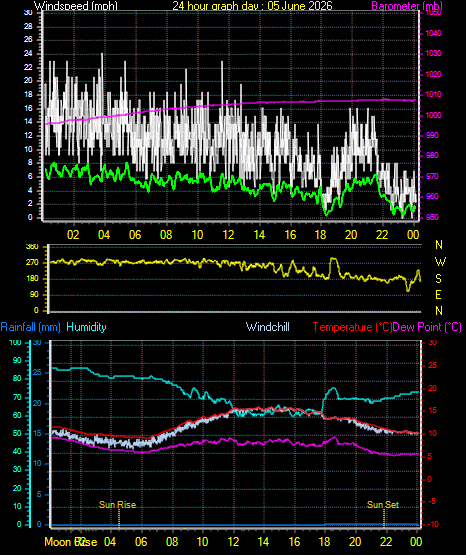The width and height of the screenshot is (466, 555).
Task: Click 990 on the barometer axis
Action: (432, 135)
